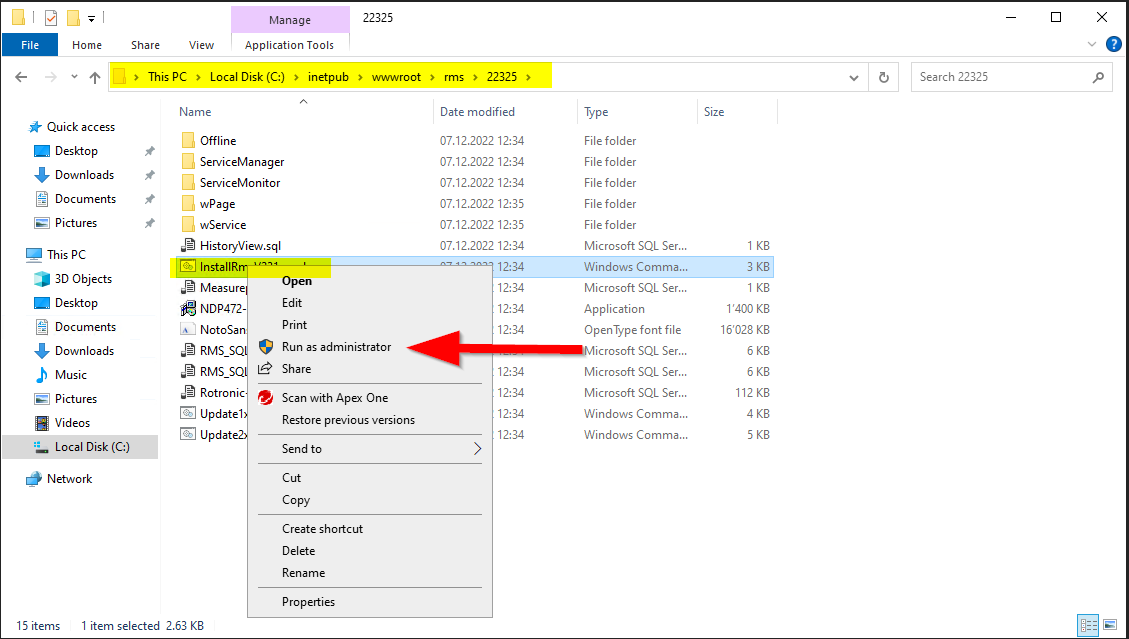Expand the Send to submenu
This screenshot has width=1129, height=639.
(x=370, y=449)
